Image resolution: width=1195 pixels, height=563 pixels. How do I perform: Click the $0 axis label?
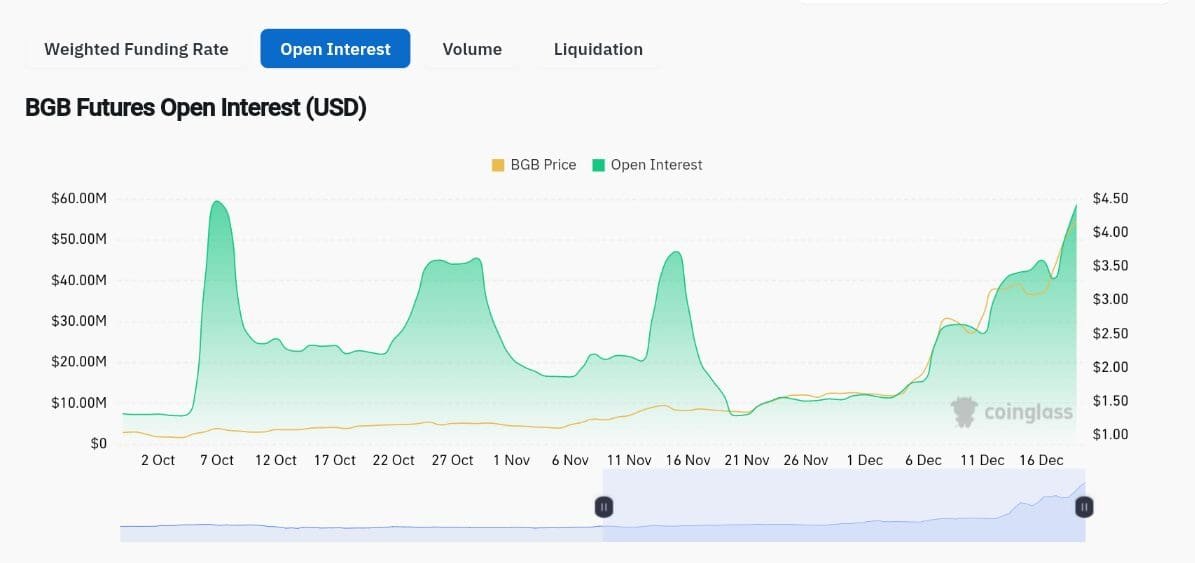(x=98, y=443)
